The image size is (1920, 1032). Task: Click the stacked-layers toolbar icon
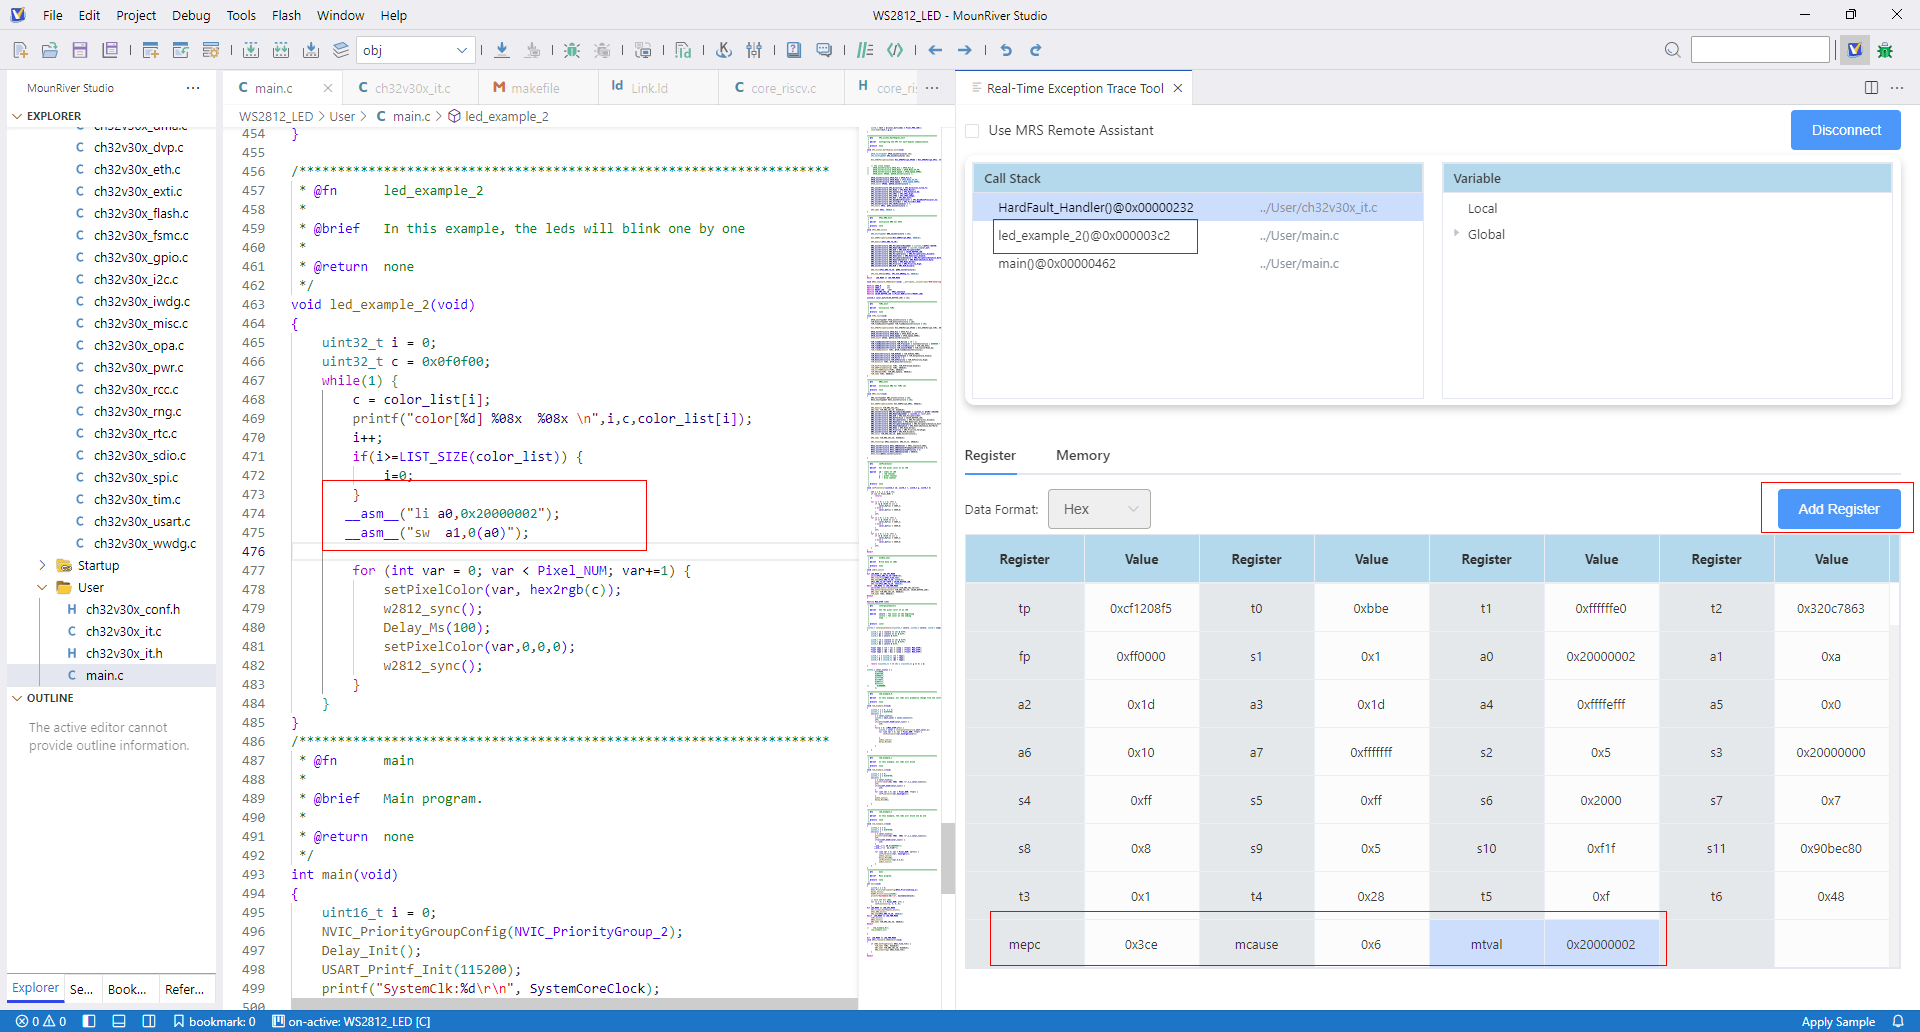[341, 50]
